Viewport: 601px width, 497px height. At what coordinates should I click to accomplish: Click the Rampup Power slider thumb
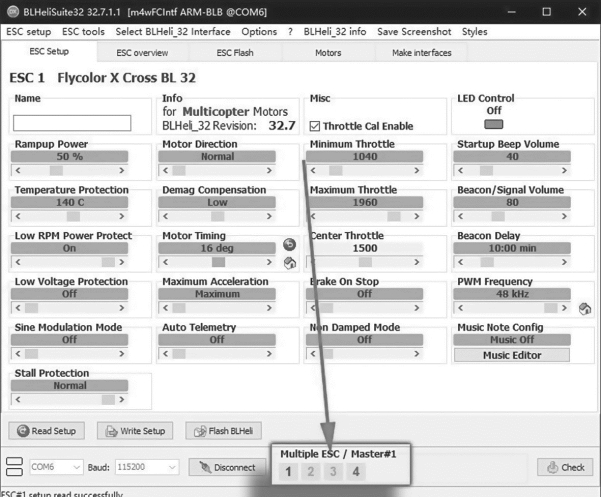click(x=56, y=171)
